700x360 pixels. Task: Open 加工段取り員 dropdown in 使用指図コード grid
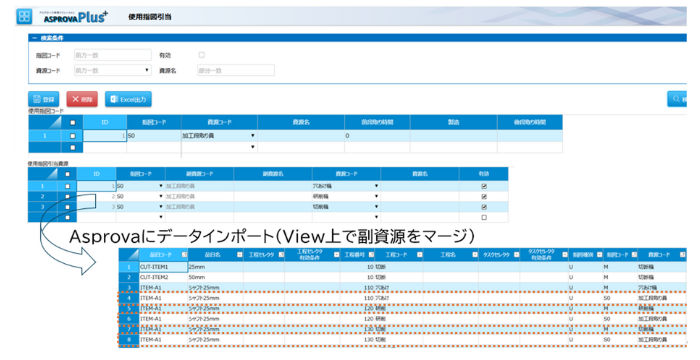coord(253,136)
